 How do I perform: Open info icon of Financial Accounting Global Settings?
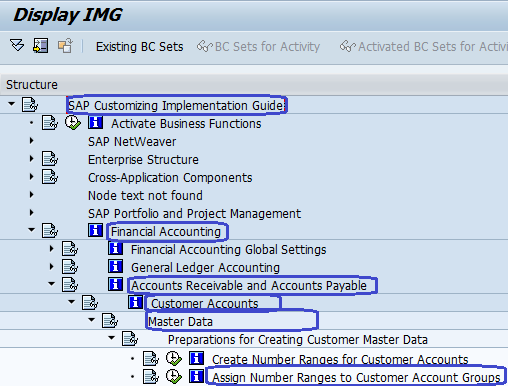115,248
